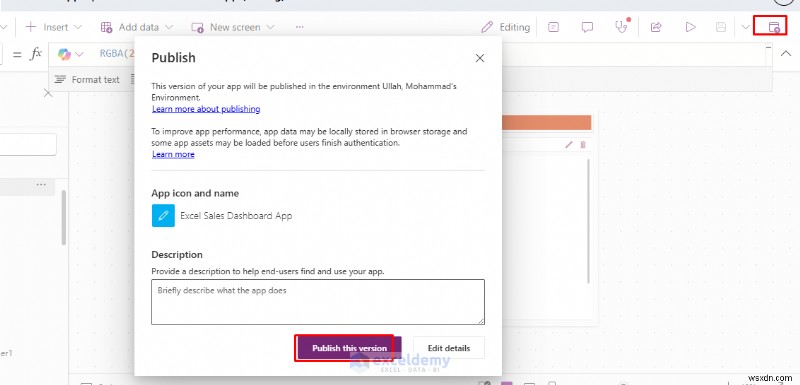Screen dimensions: 800x385
Task: Close the Publish dialog
Action: (480, 59)
